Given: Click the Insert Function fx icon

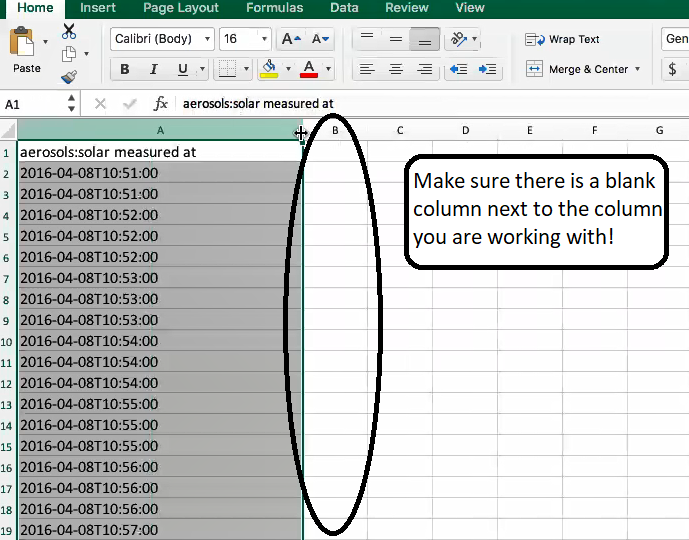Looking at the screenshot, I should click(160, 104).
